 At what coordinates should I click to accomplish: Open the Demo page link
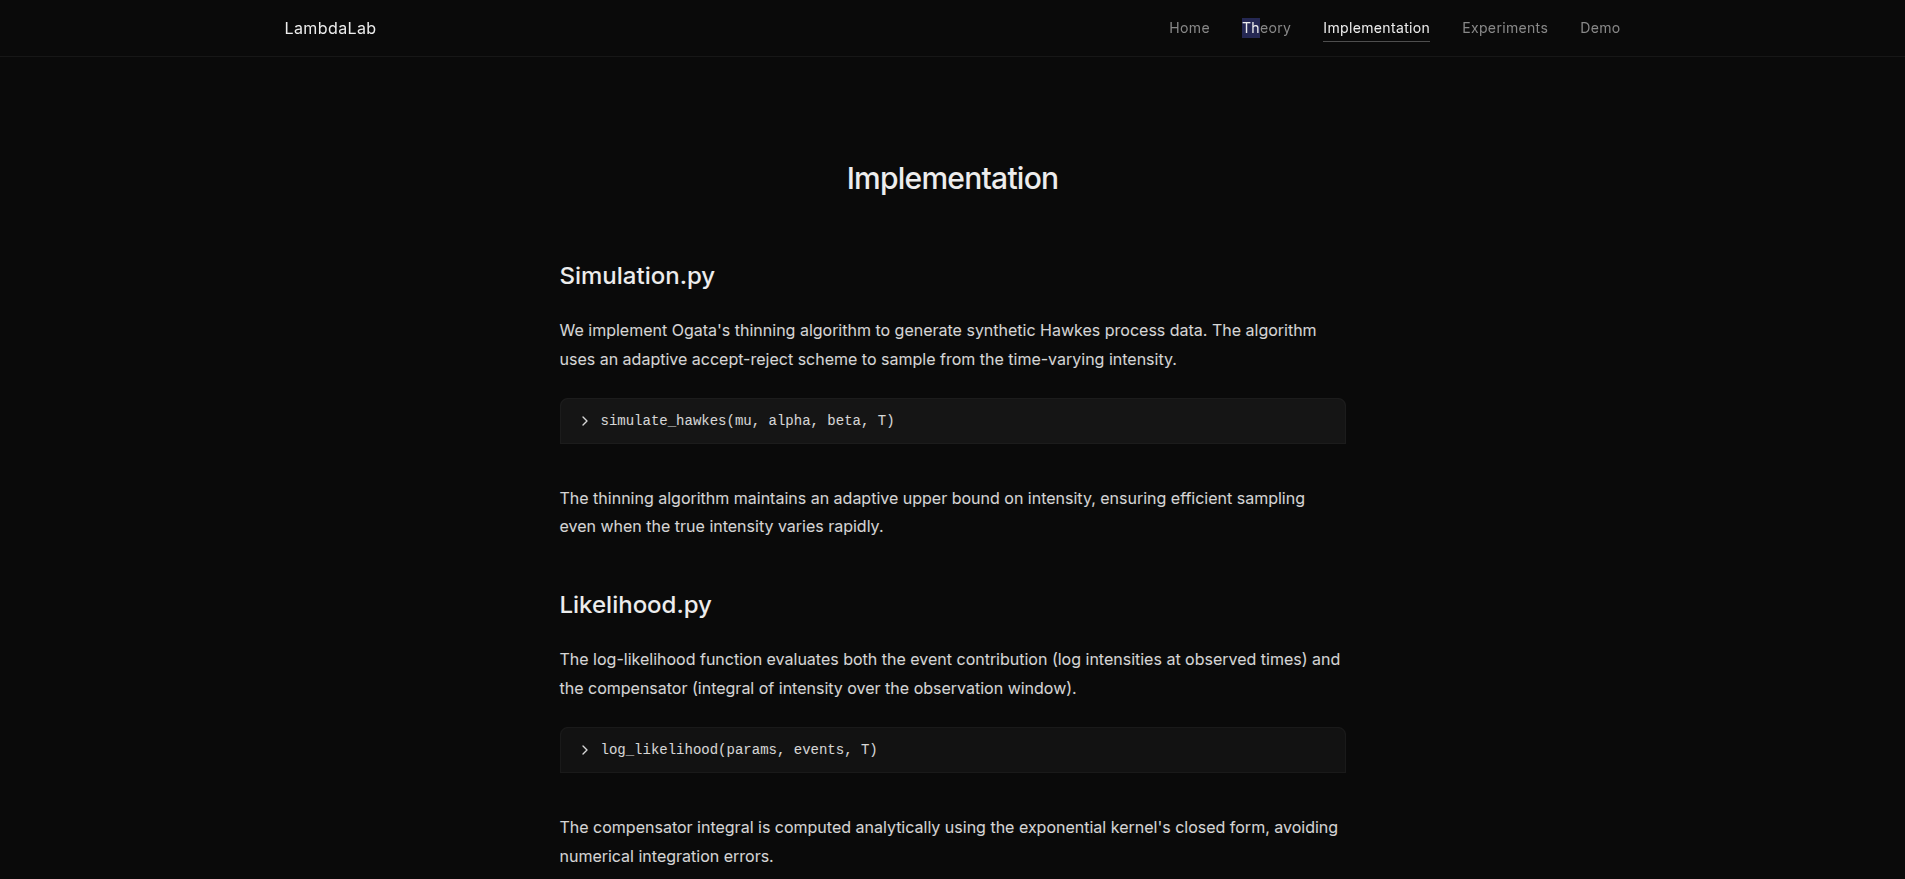pyautogui.click(x=1599, y=28)
